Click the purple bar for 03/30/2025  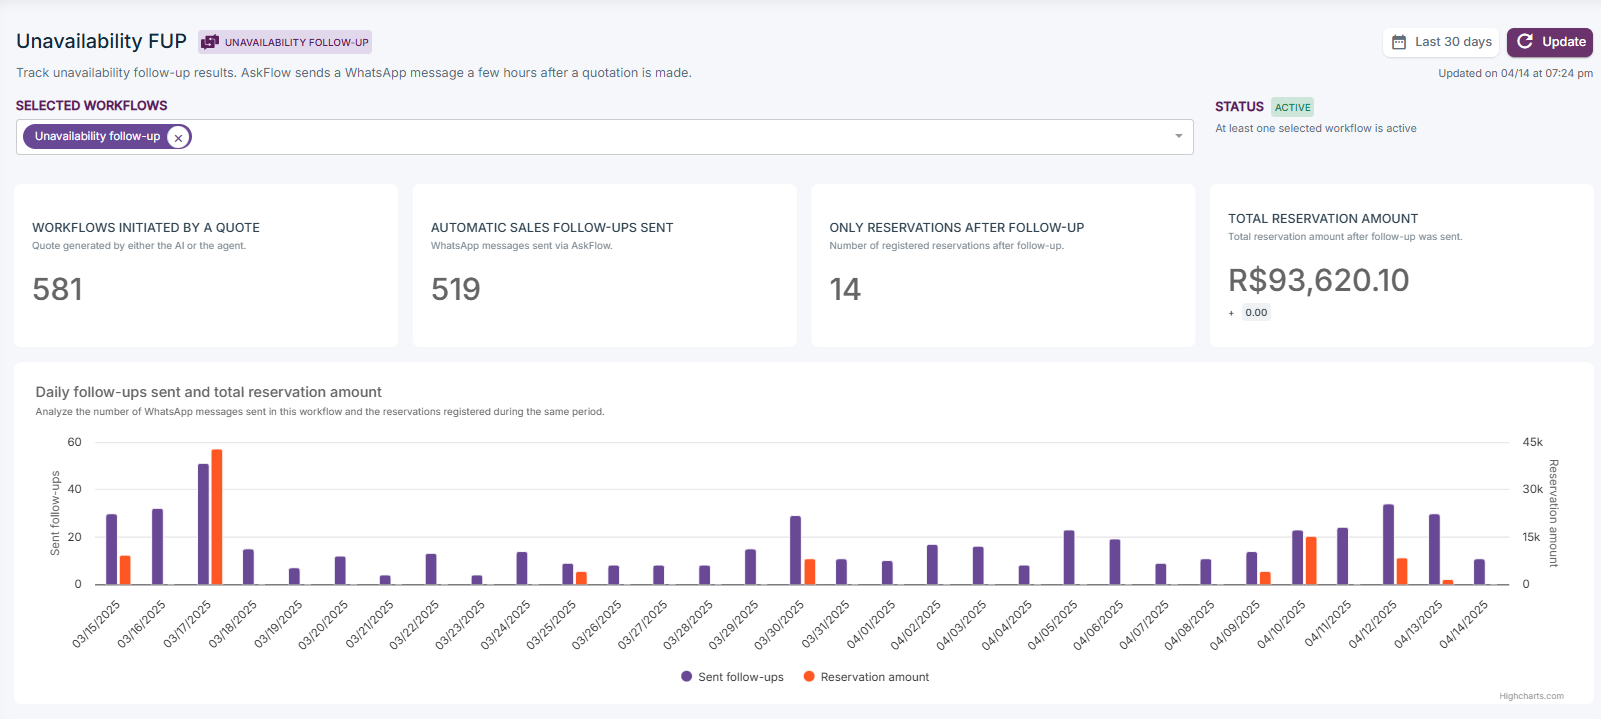796,550
